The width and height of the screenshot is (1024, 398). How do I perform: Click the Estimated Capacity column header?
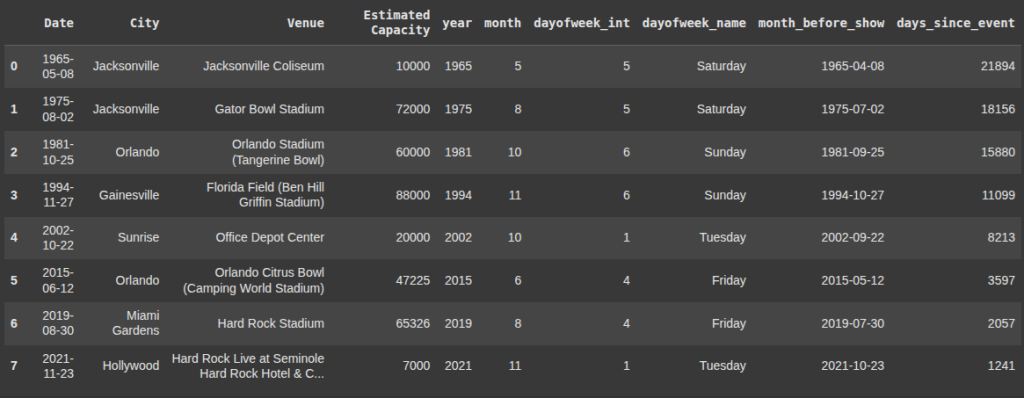point(396,23)
